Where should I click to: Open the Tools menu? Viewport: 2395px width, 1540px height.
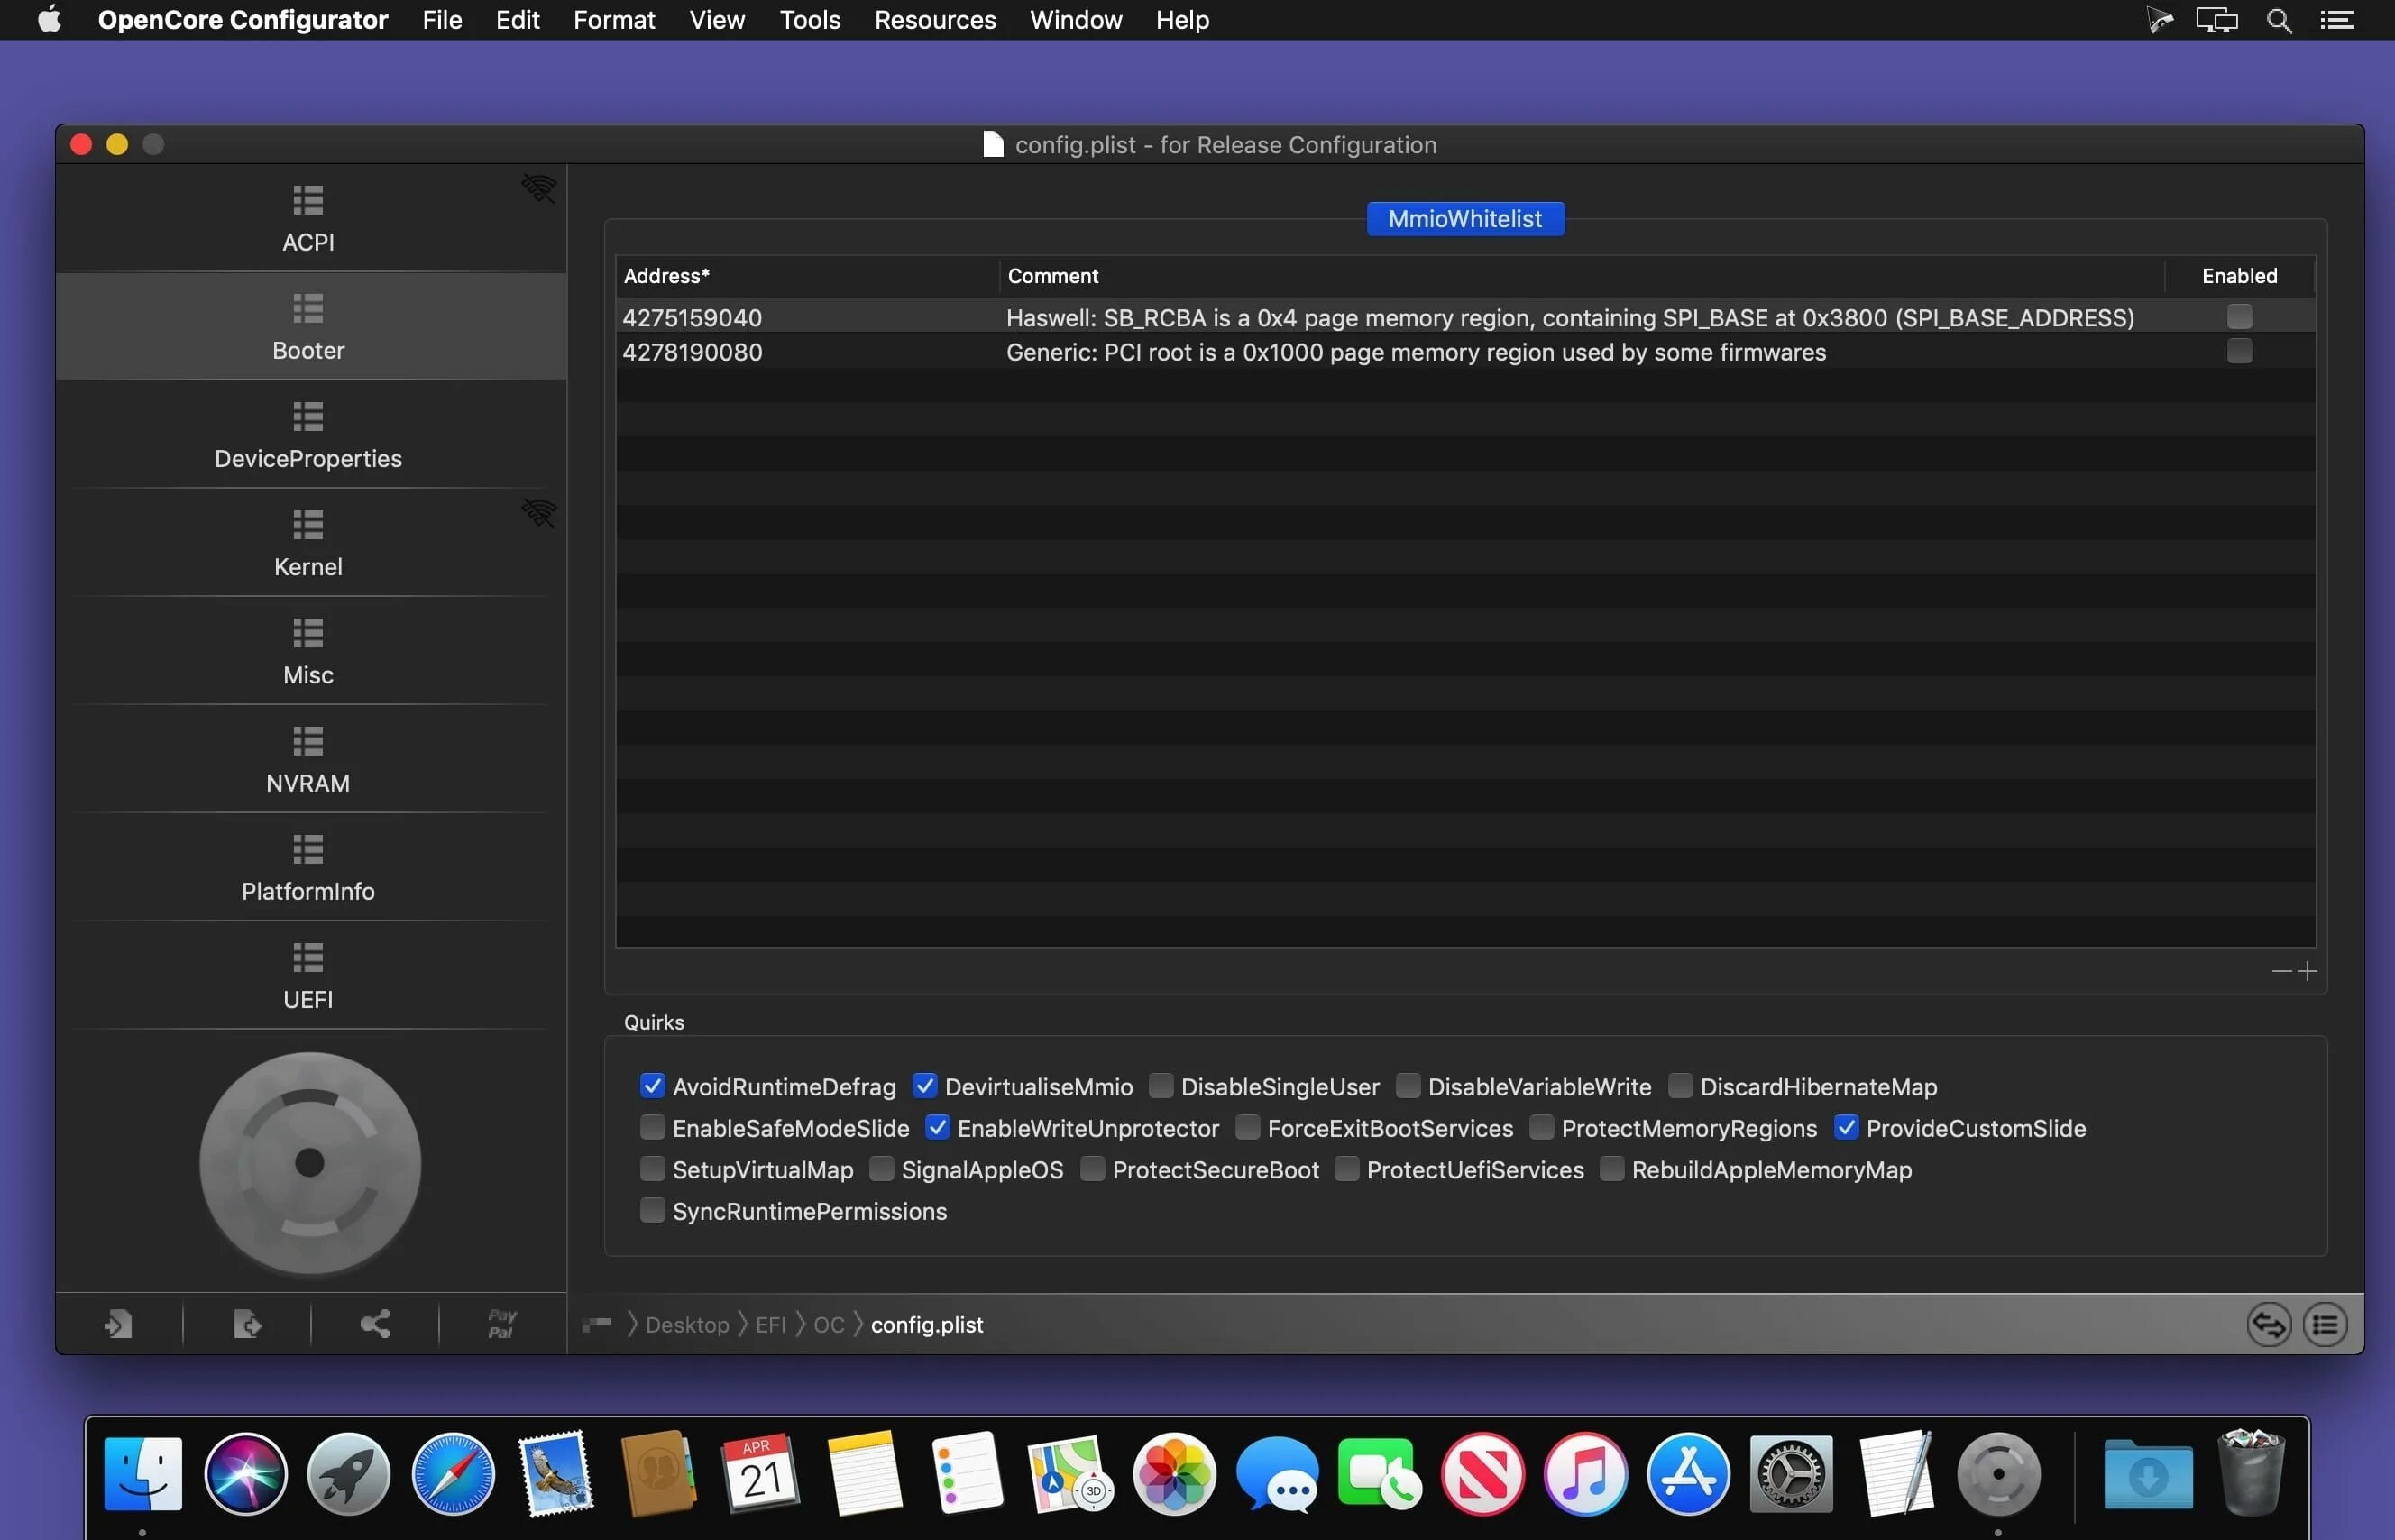tap(809, 19)
